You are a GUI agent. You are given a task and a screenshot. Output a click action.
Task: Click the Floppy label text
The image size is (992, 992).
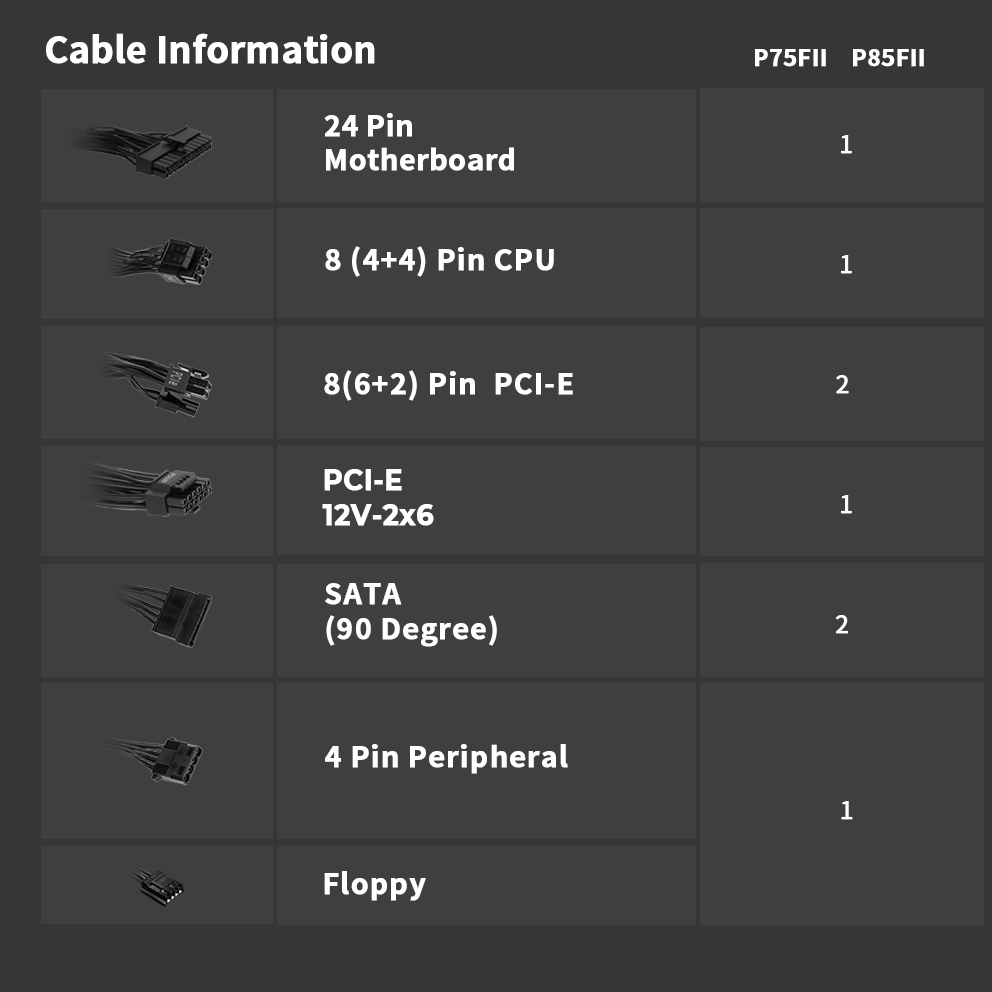pos(374,884)
